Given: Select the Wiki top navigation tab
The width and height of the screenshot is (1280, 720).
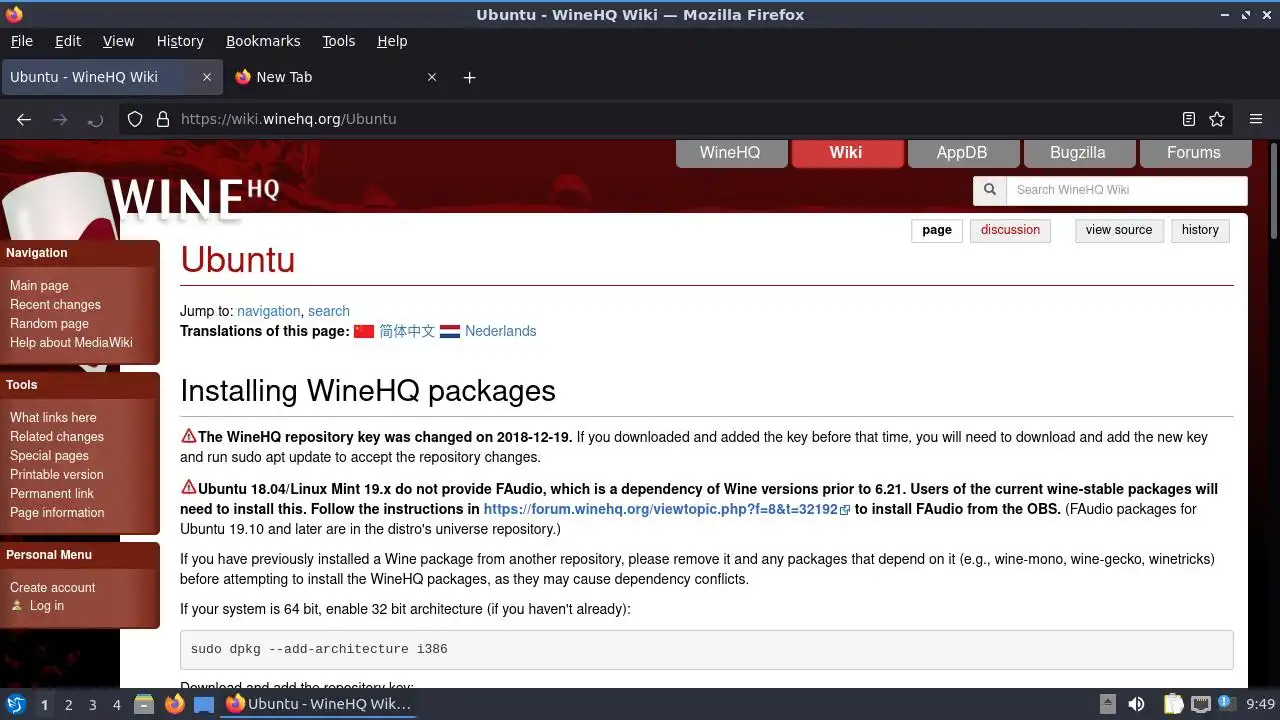Looking at the screenshot, I should tap(846, 153).
